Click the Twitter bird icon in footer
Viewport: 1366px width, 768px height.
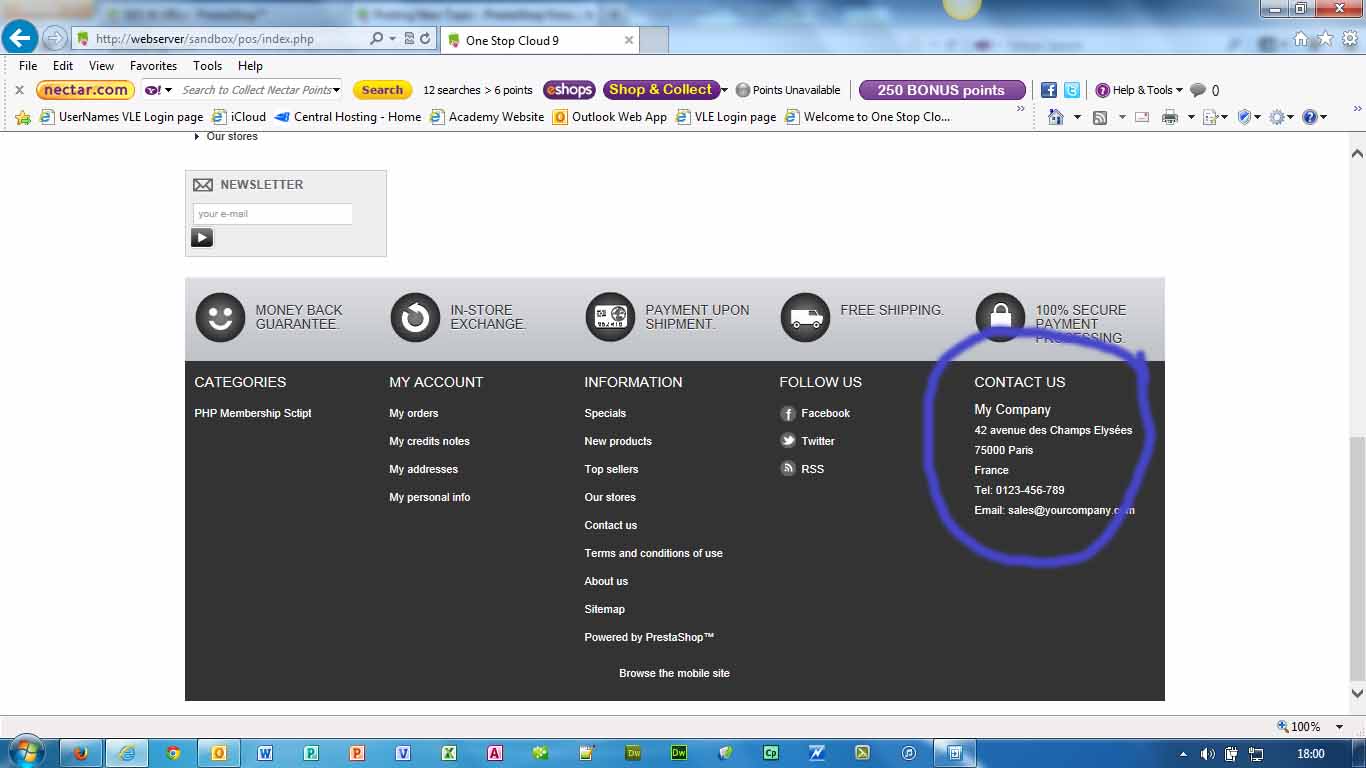pyautogui.click(x=788, y=441)
